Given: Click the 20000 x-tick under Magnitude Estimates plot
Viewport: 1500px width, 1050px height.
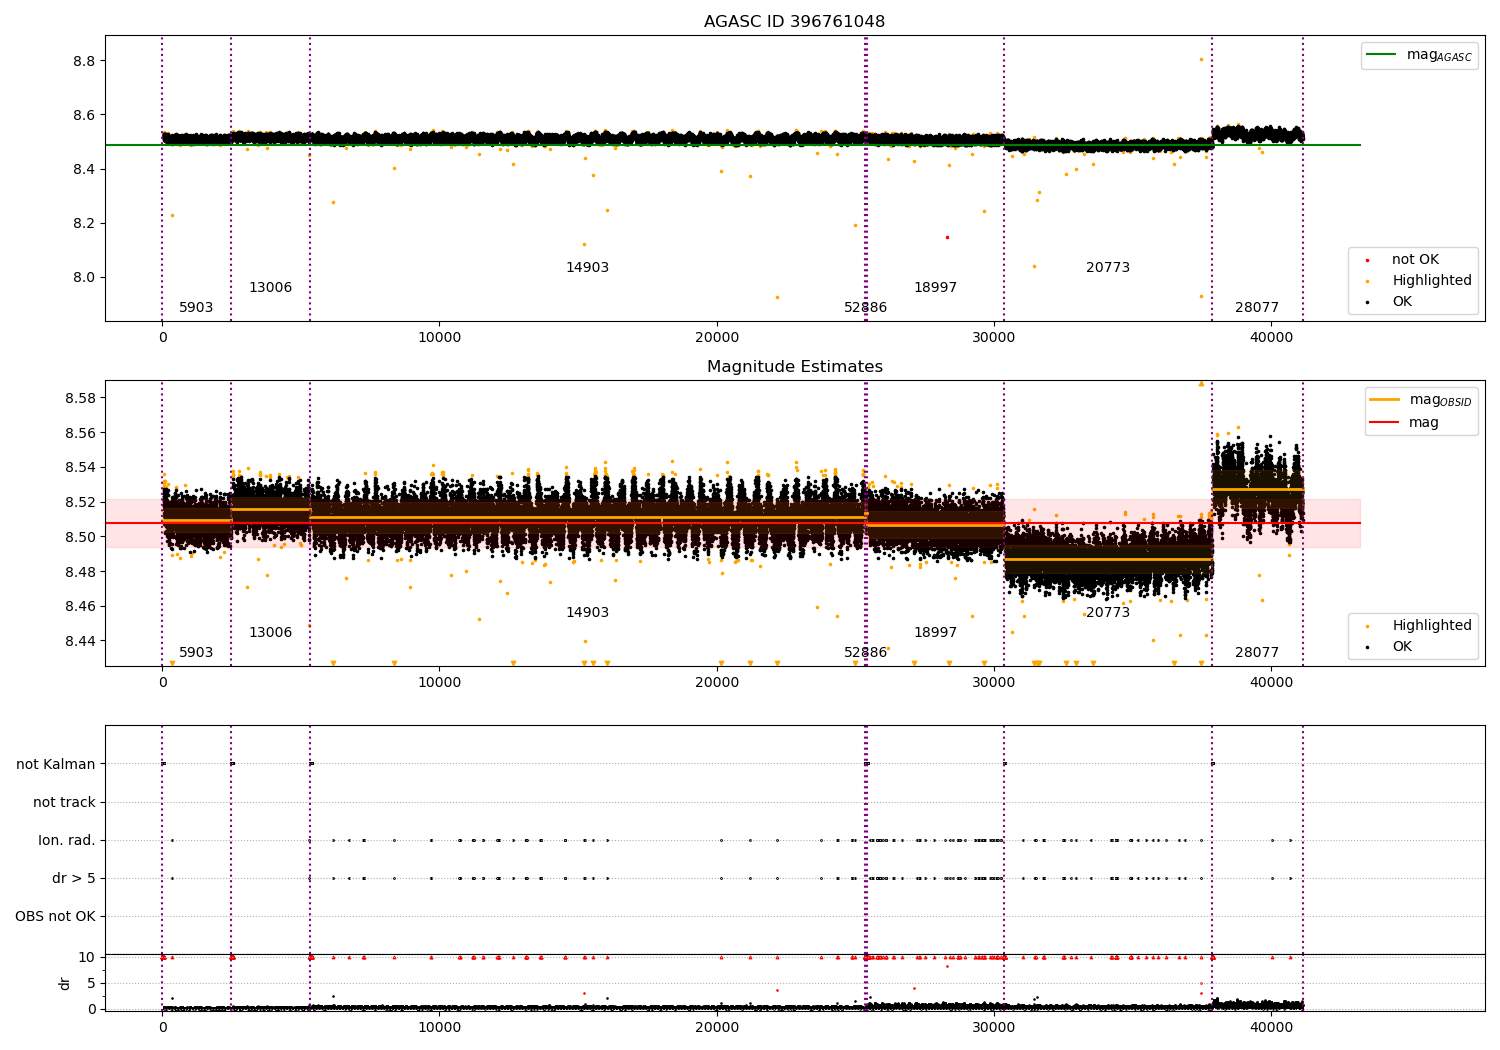Looking at the screenshot, I should point(716,683).
